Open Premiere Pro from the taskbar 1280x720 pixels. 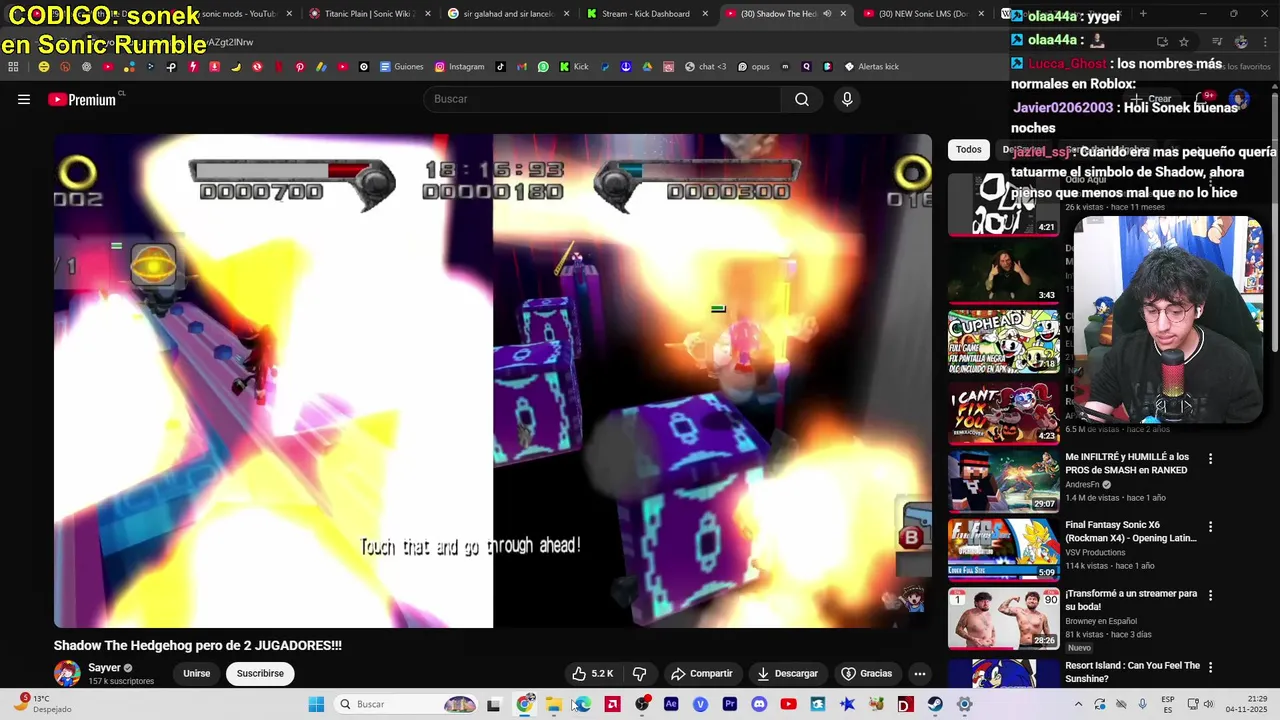[730, 704]
